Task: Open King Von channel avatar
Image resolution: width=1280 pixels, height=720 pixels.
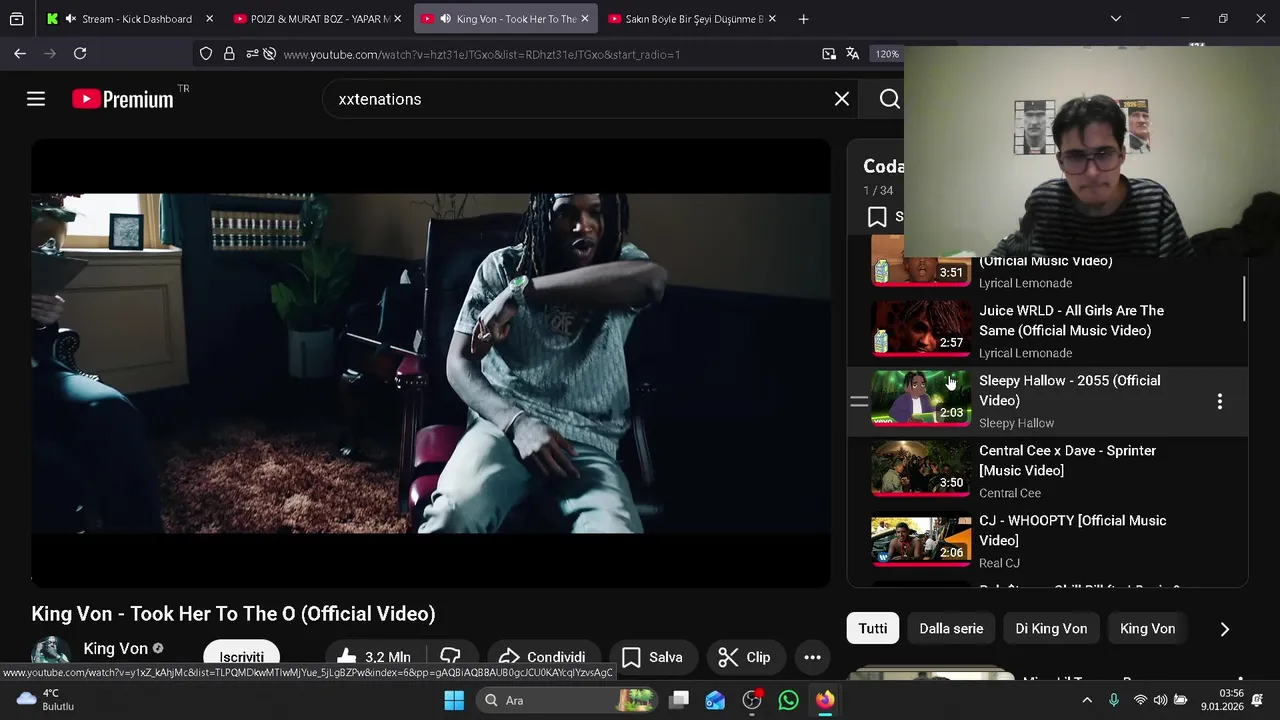Action: click(51, 653)
